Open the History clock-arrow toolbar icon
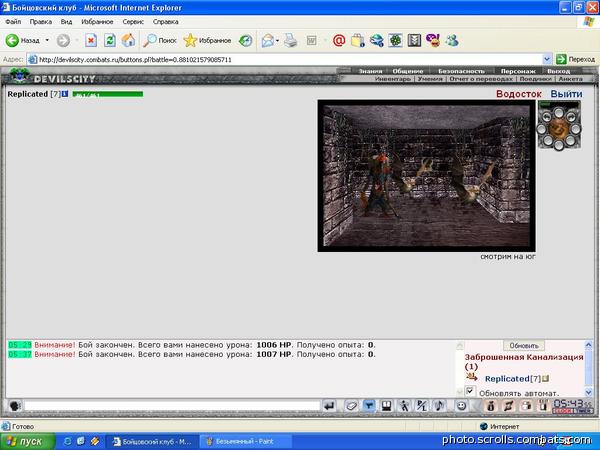Image resolution: width=600 pixels, height=450 pixels. click(245, 41)
